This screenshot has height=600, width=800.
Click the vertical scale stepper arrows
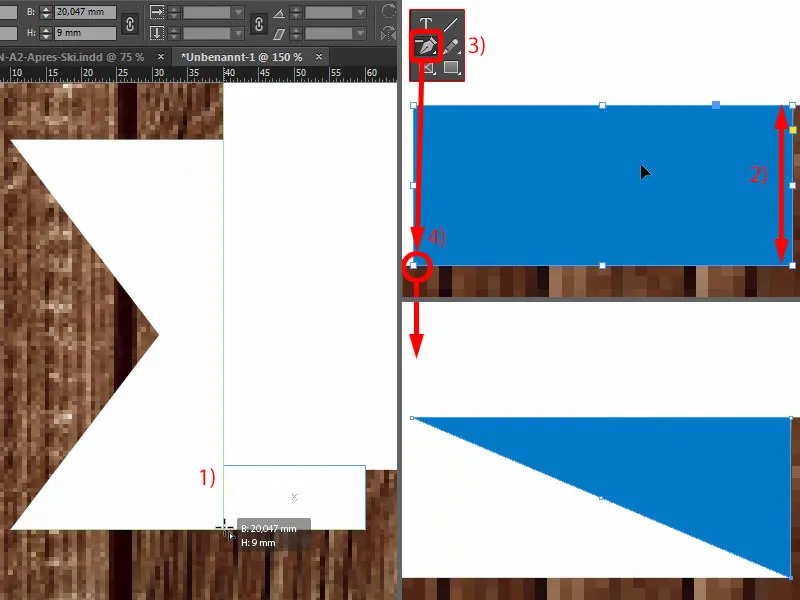174,34
